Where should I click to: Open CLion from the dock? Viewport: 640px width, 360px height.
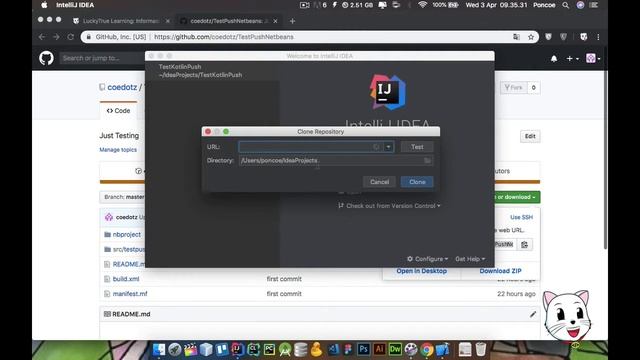253,349
